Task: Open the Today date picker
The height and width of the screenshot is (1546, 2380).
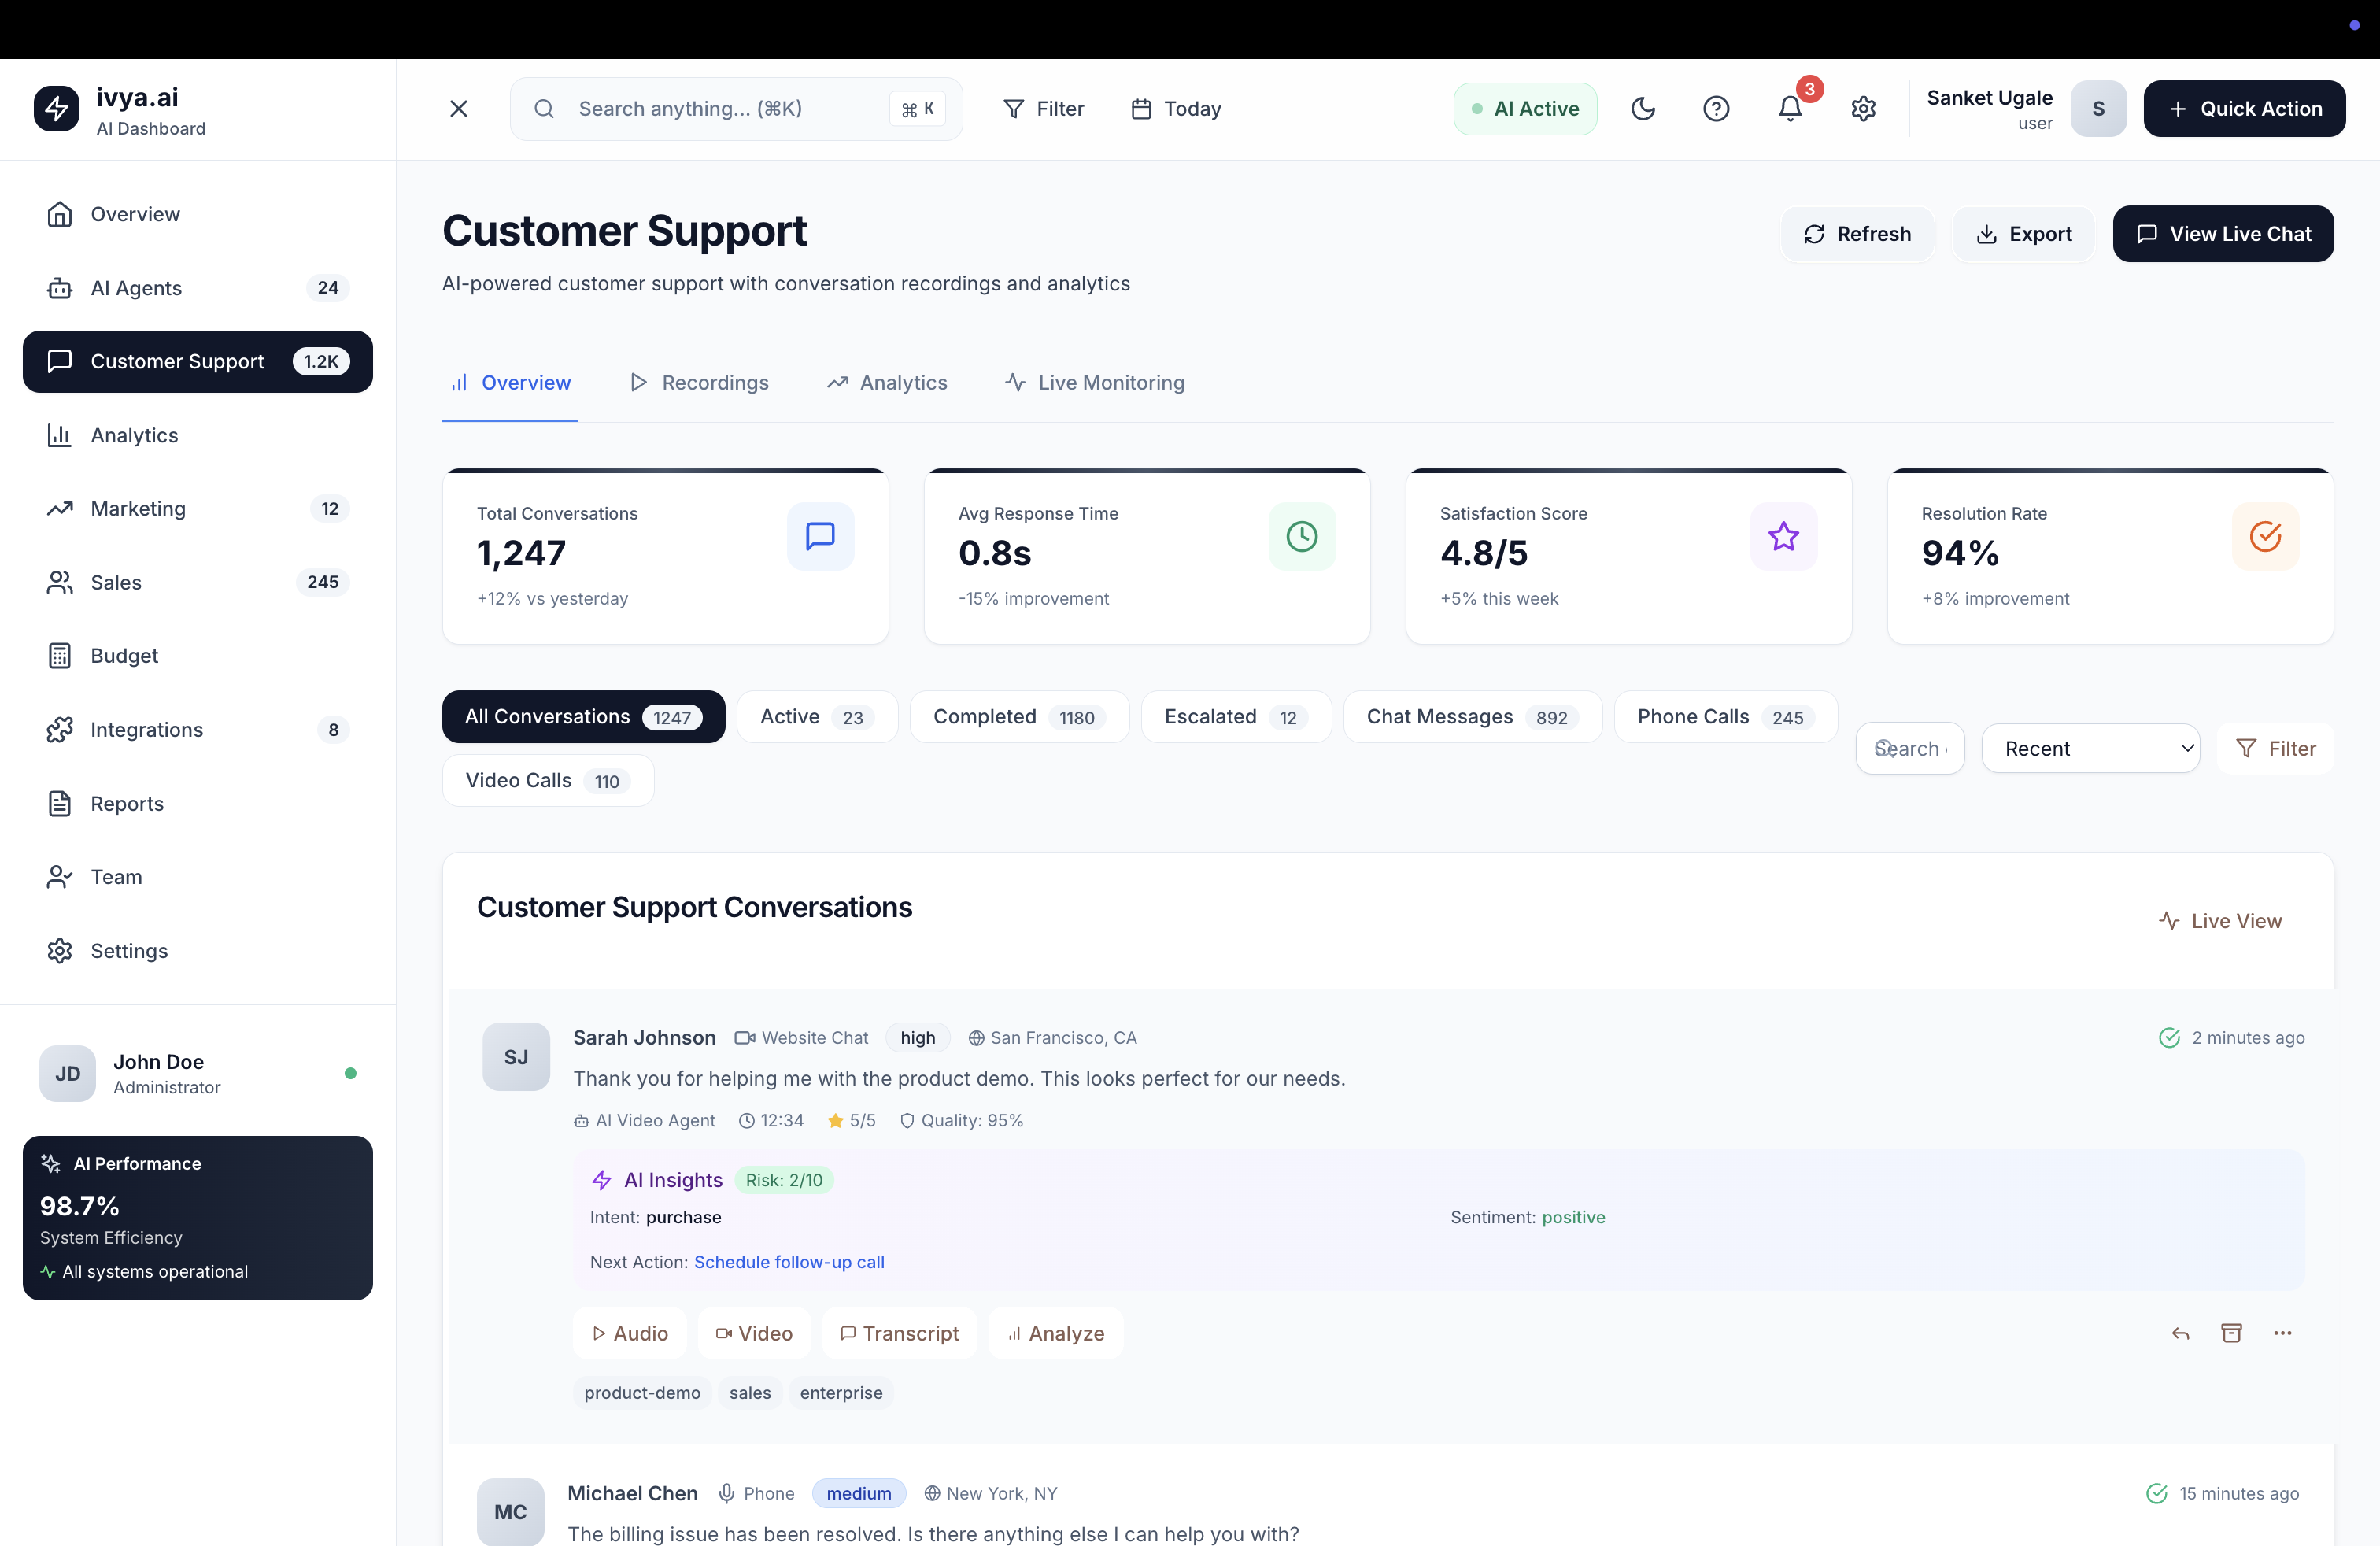Action: (1176, 108)
